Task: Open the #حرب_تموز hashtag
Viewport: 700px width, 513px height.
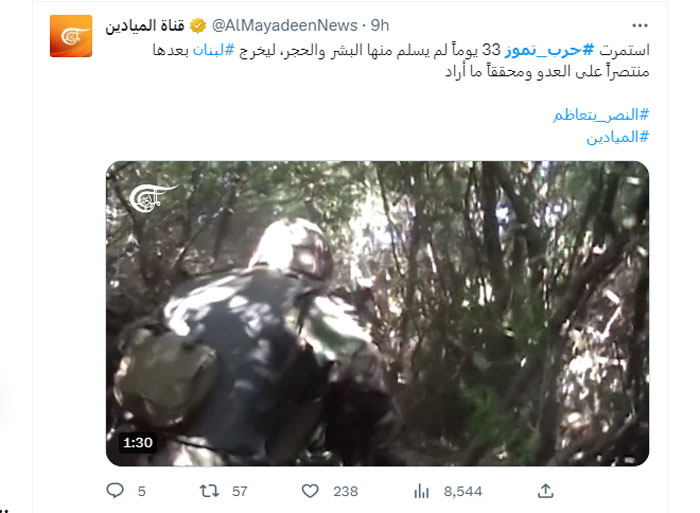Action: click(x=549, y=50)
